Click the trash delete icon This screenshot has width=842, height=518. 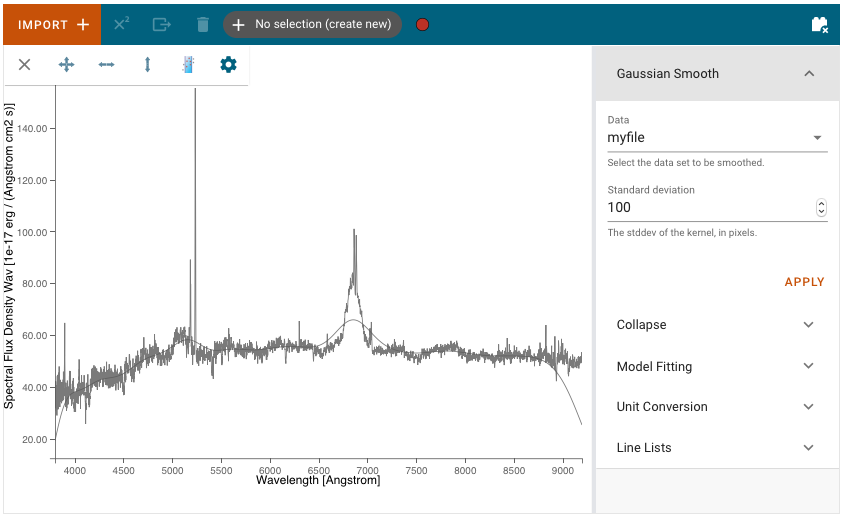coord(202,24)
